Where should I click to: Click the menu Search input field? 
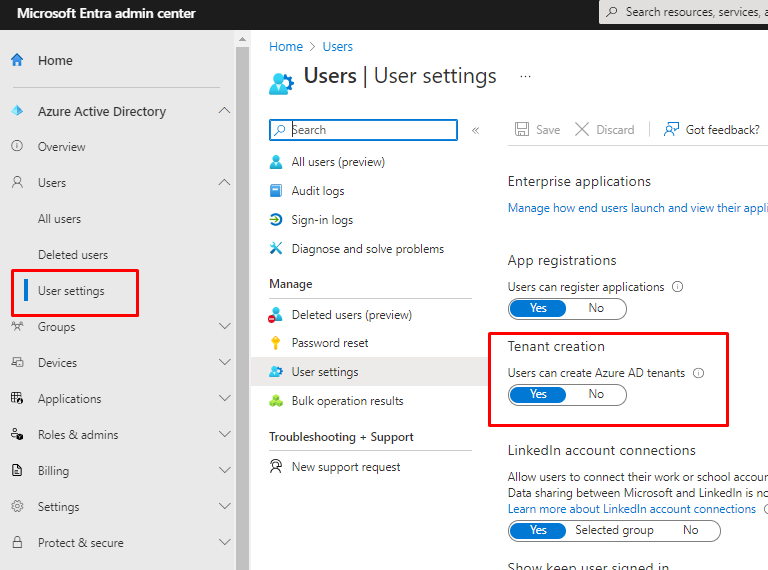pos(370,130)
